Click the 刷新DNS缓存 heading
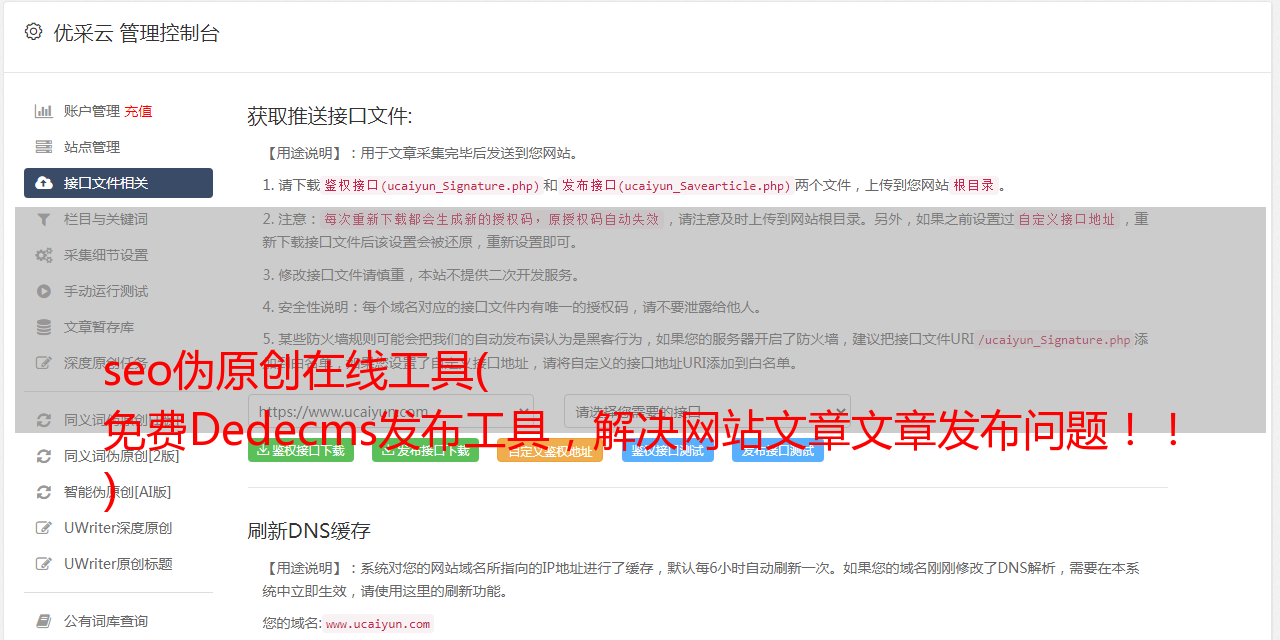 pyautogui.click(x=309, y=530)
